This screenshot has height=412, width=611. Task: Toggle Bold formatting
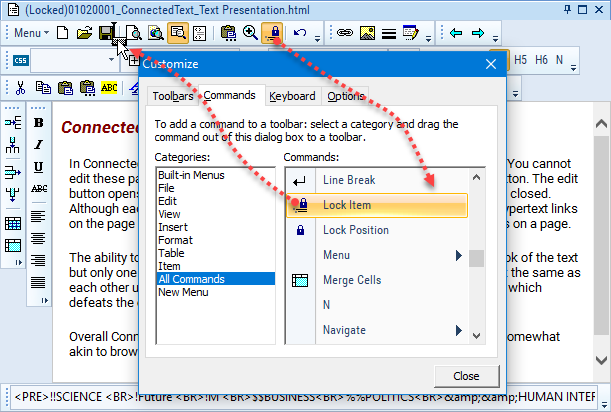coord(38,122)
